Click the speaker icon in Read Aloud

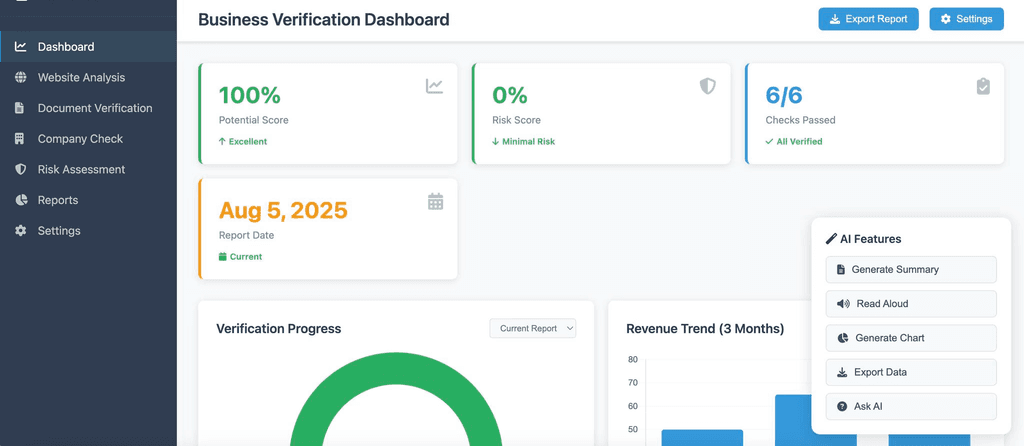point(844,304)
